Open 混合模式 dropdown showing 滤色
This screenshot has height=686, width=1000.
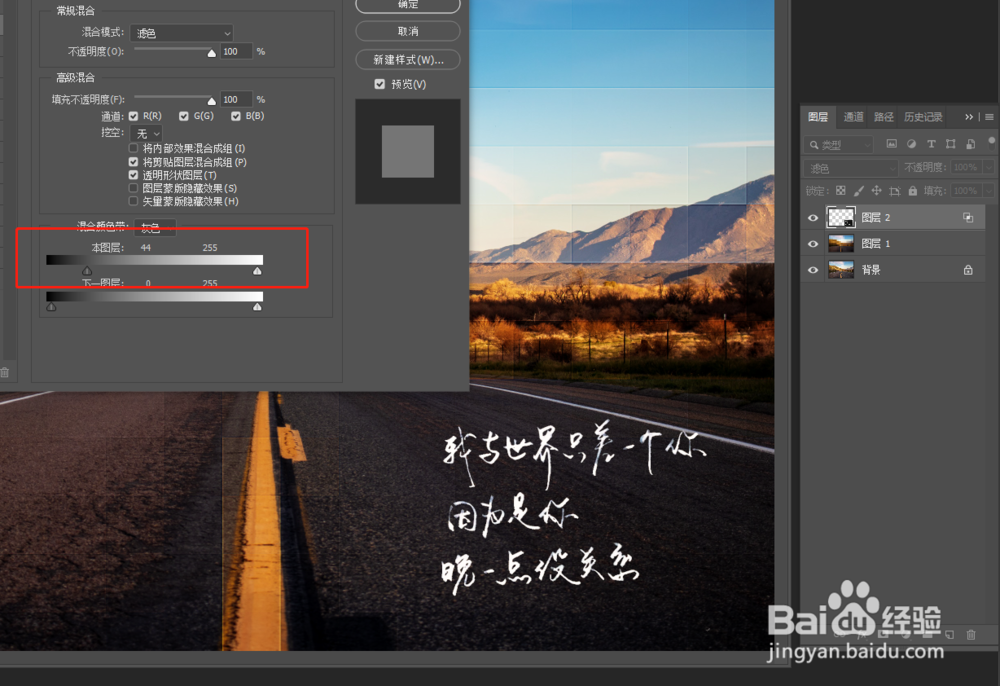[x=182, y=33]
